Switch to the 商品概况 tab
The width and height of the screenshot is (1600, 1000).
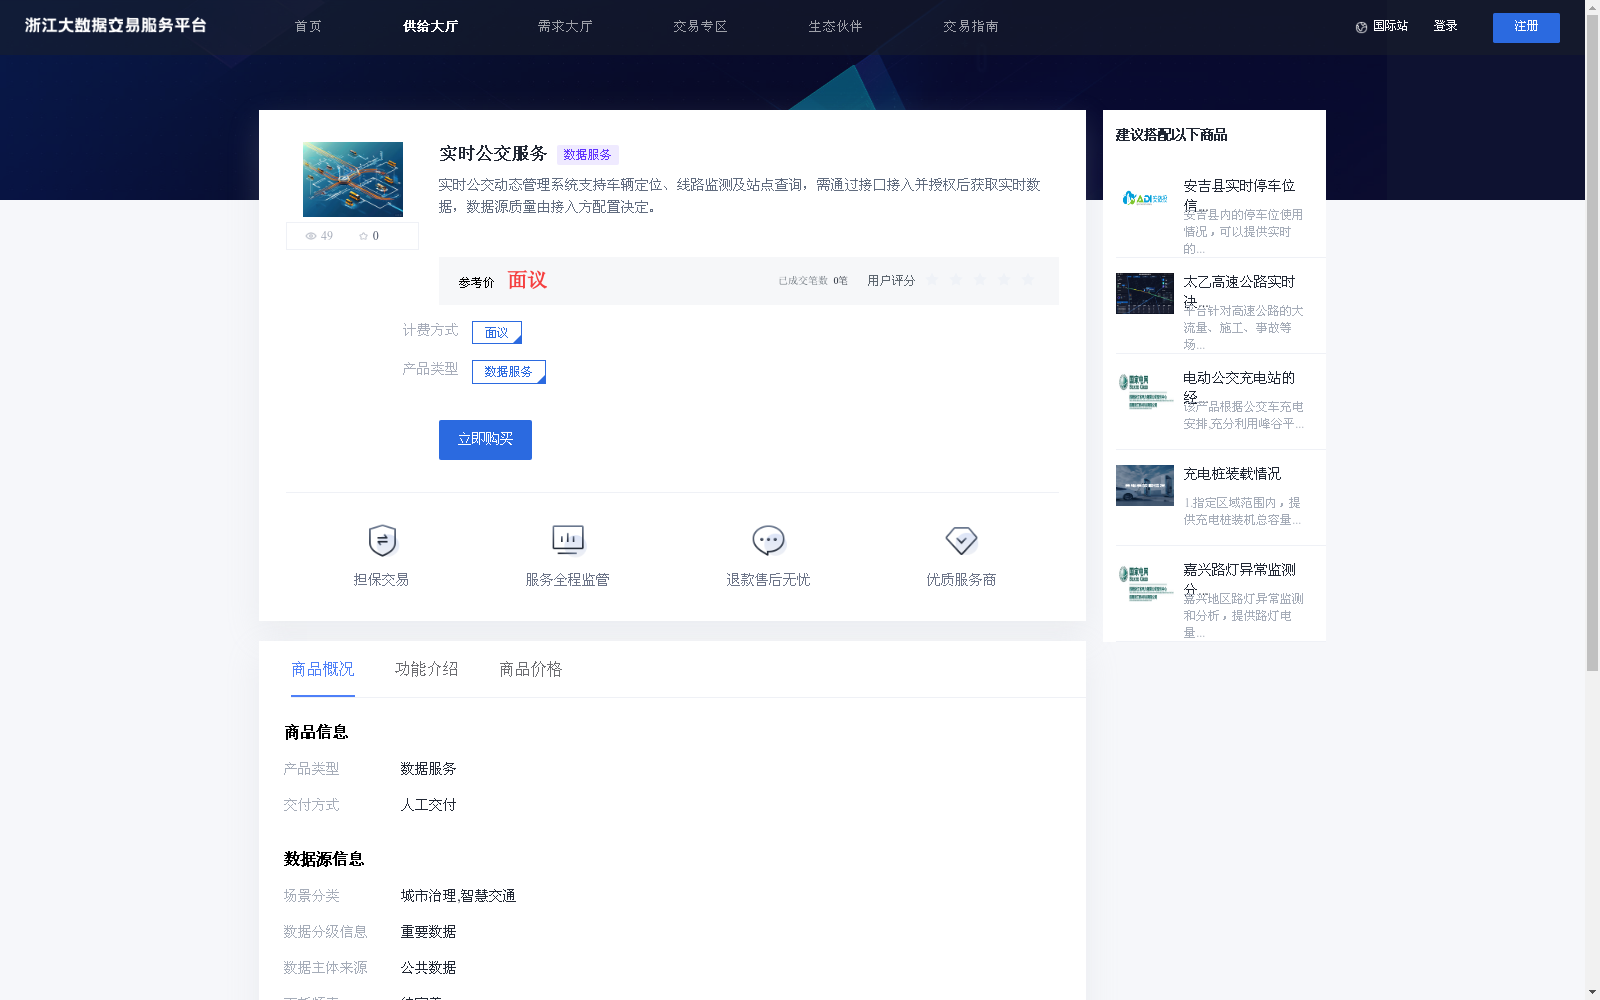[x=323, y=669]
